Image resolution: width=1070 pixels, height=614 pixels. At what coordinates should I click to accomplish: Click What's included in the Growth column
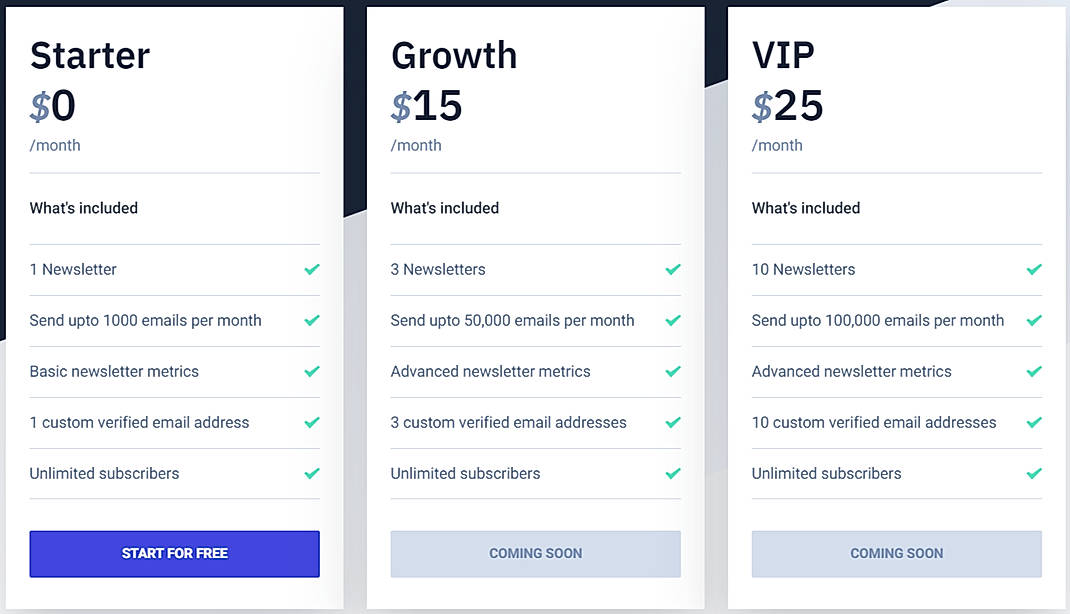click(445, 208)
